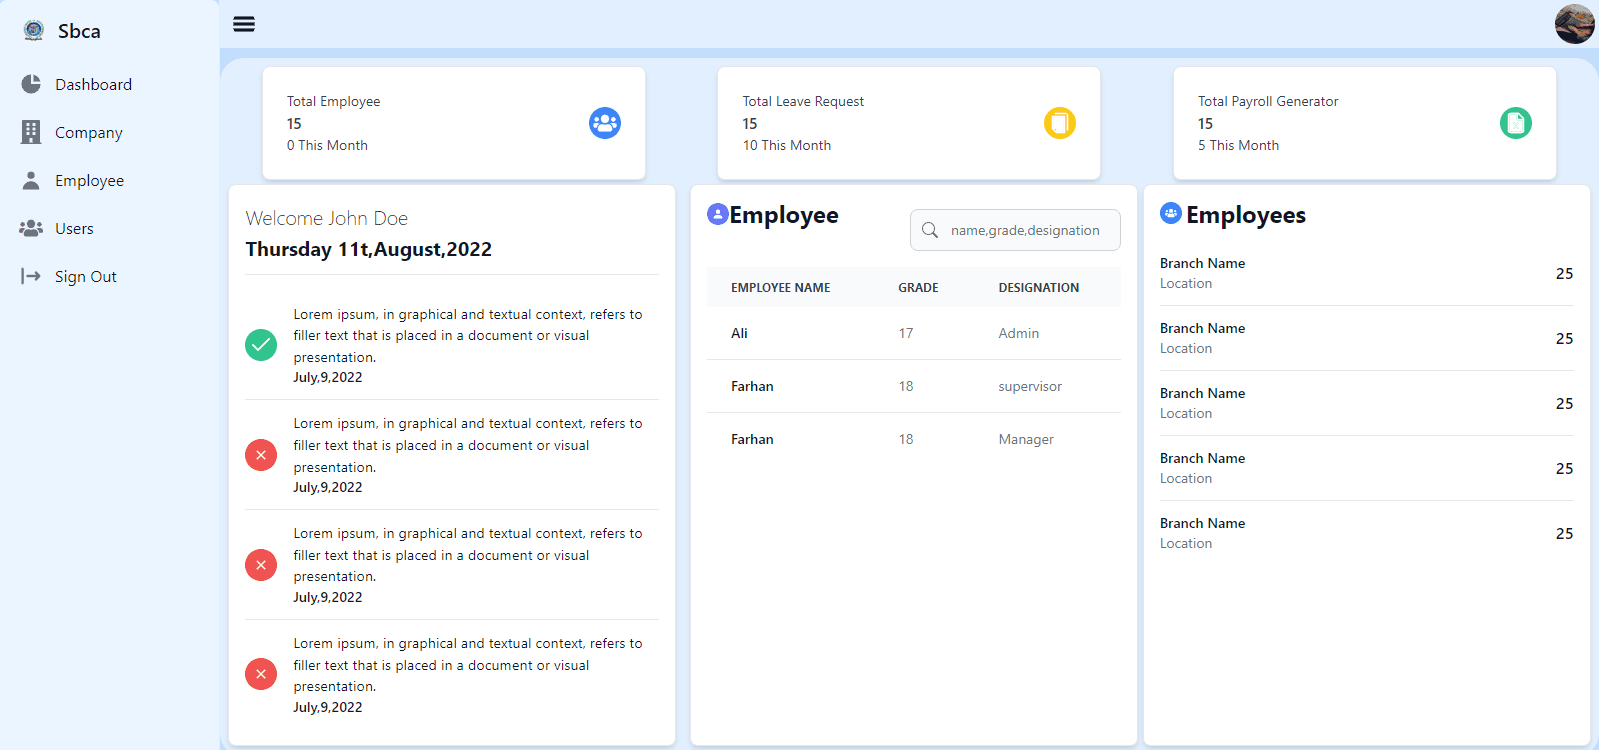The width and height of the screenshot is (1599, 750).
Task: Click the green Total Payroll Generator icon
Action: click(1516, 123)
